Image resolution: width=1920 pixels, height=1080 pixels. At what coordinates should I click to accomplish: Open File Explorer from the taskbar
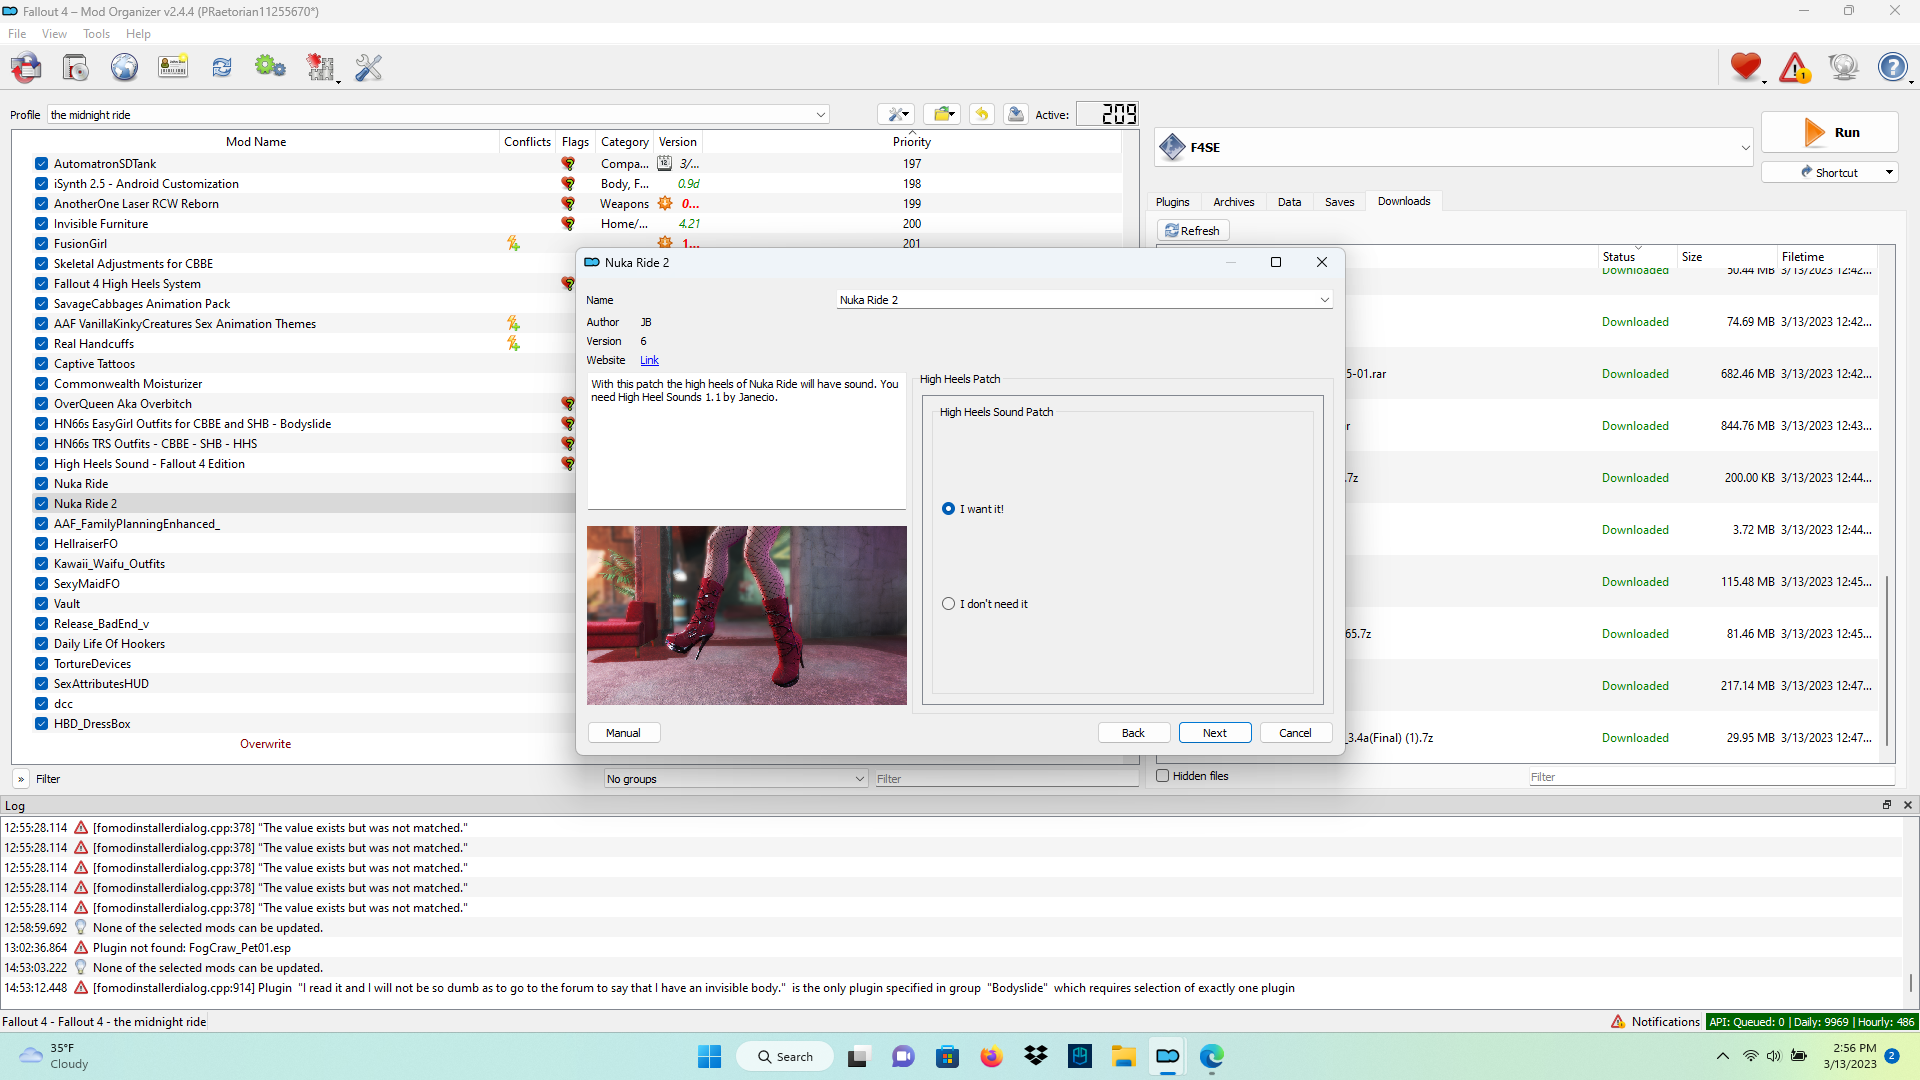coord(1123,1057)
